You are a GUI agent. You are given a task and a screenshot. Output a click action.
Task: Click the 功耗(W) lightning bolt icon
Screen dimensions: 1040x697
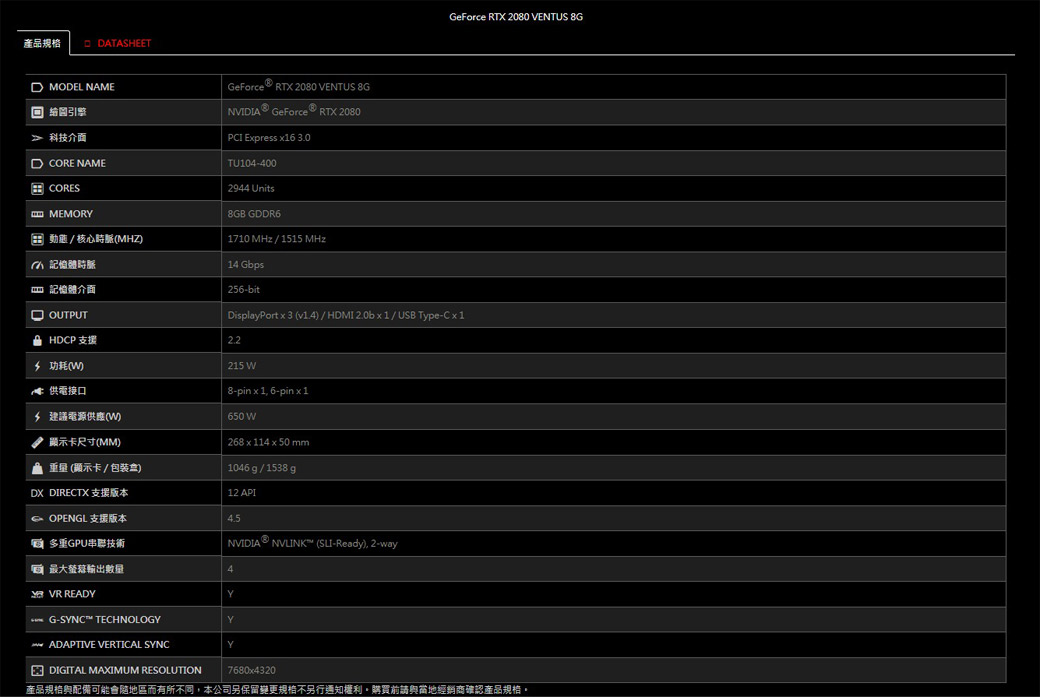click(37, 366)
